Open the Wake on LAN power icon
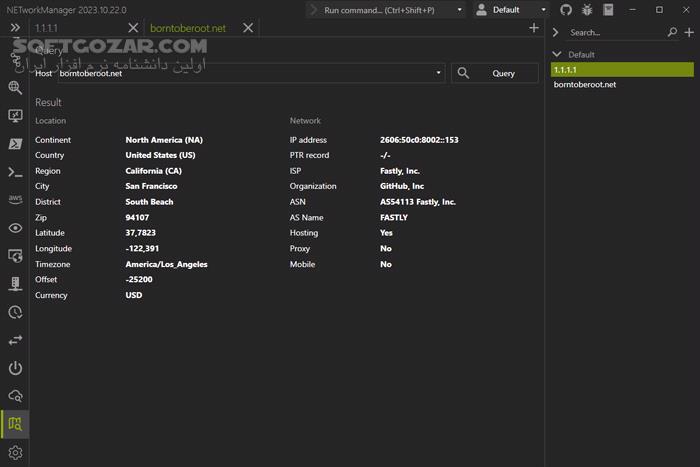700x467 pixels. coord(15,368)
